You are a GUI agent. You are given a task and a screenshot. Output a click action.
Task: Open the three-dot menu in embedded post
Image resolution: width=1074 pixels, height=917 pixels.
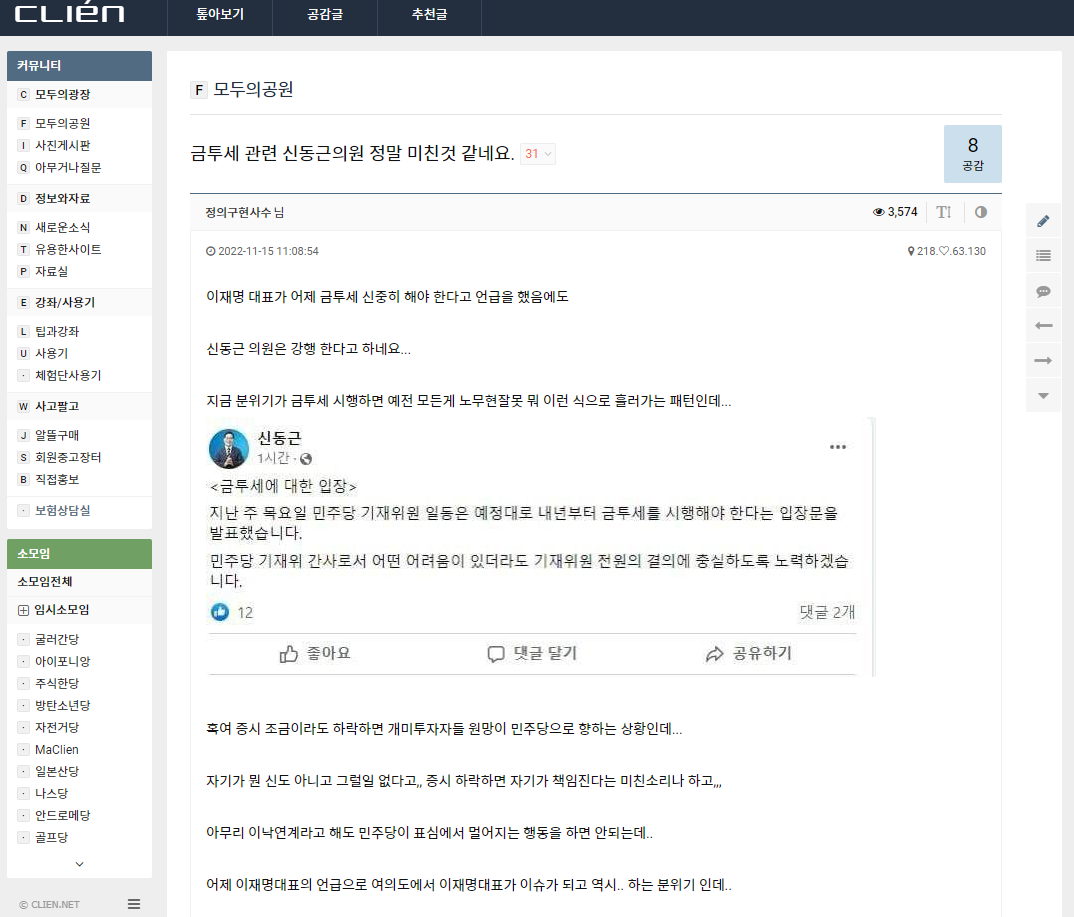point(838,447)
